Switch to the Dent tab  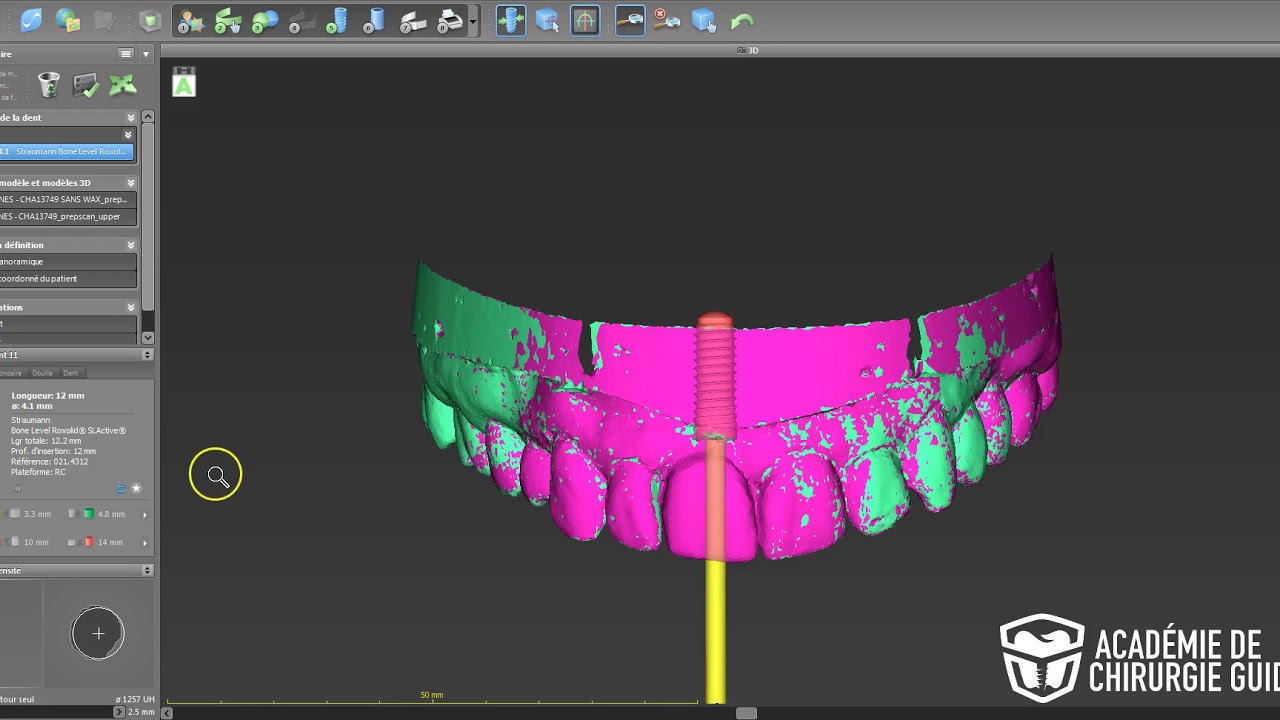click(70, 373)
